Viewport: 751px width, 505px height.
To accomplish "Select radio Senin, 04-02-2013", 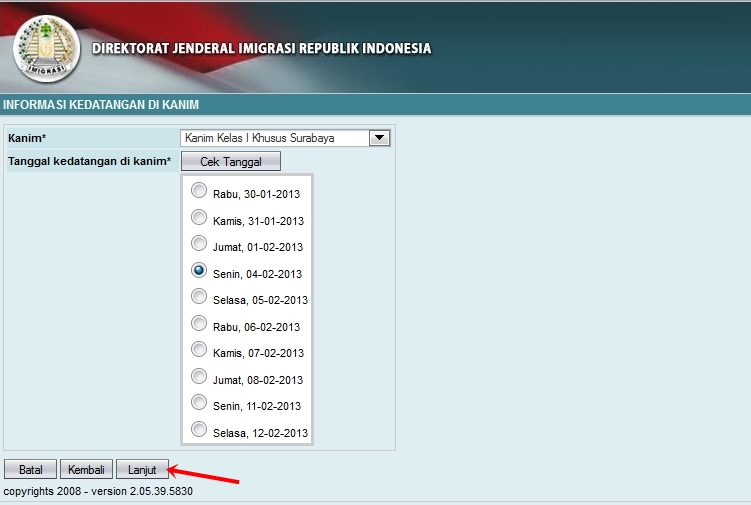I will coord(199,270).
